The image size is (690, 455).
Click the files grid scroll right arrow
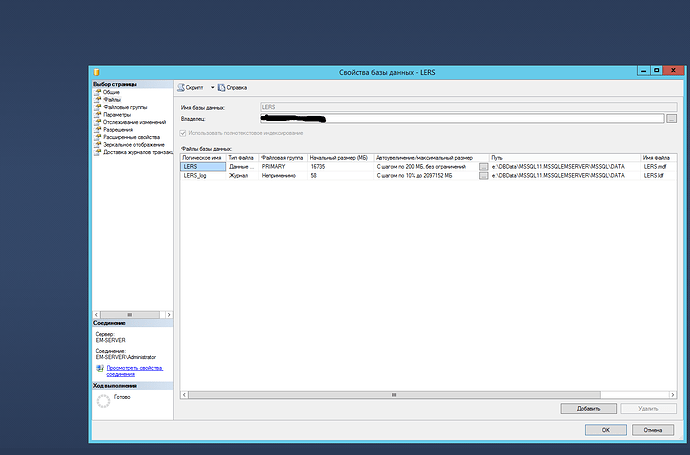pyautogui.click(x=672, y=395)
